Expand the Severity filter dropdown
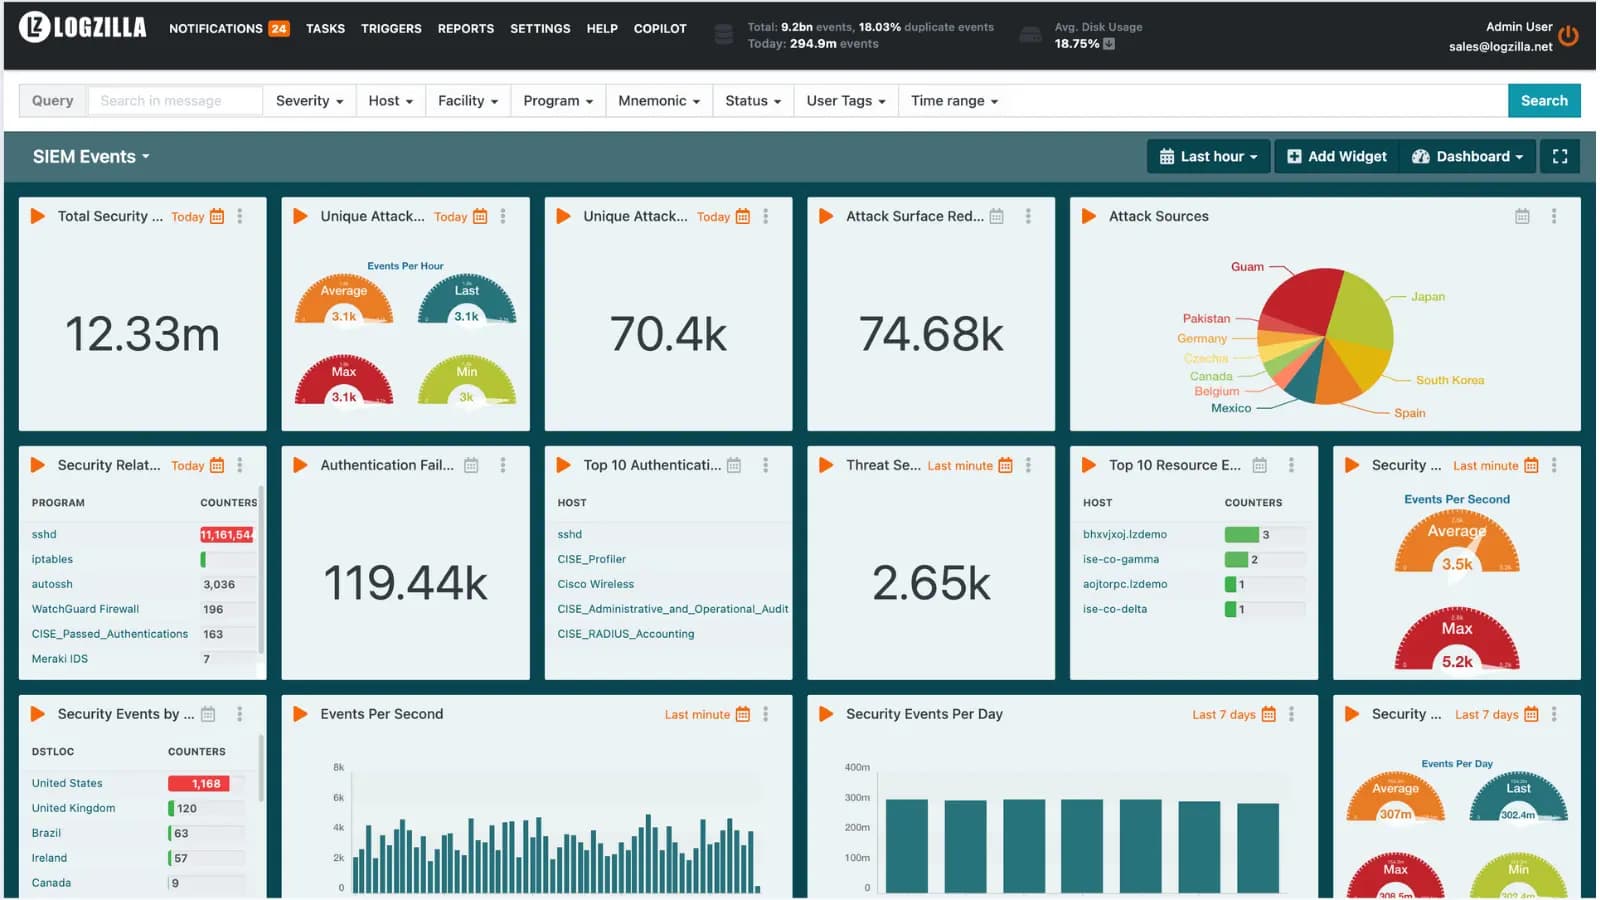This screenshot has width=1600, height=900. [309, 100]
